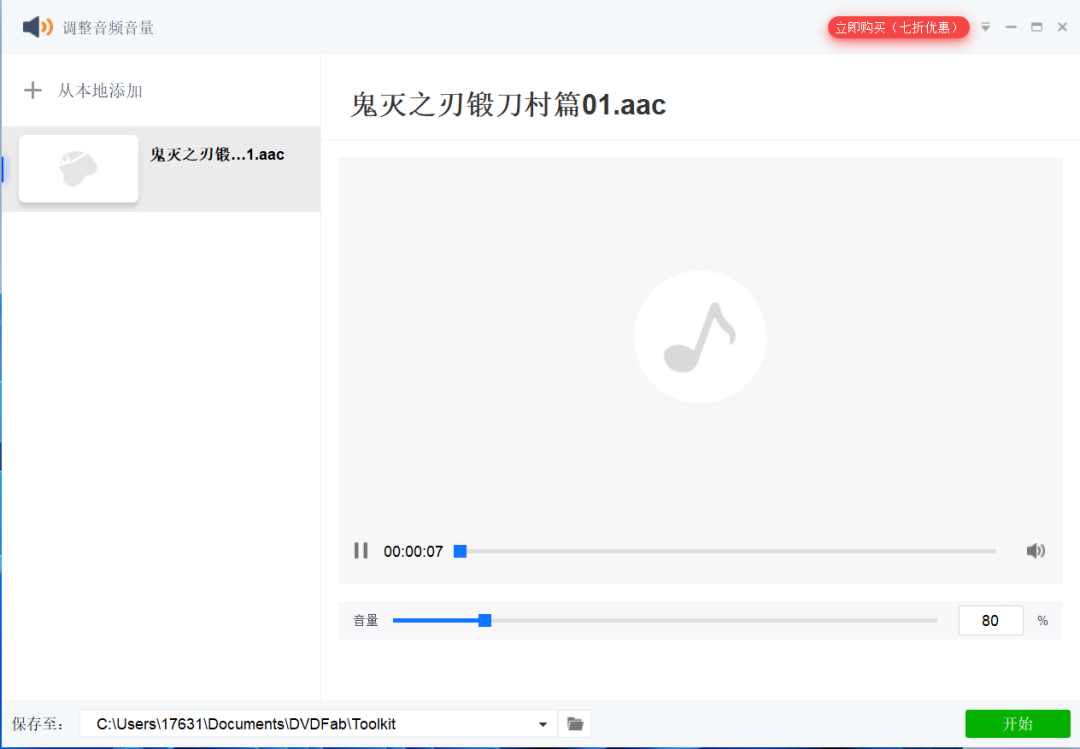Click the speaker logo in the title bar
Viewport: 1080px width, 749px height.
tap(38, 26)
